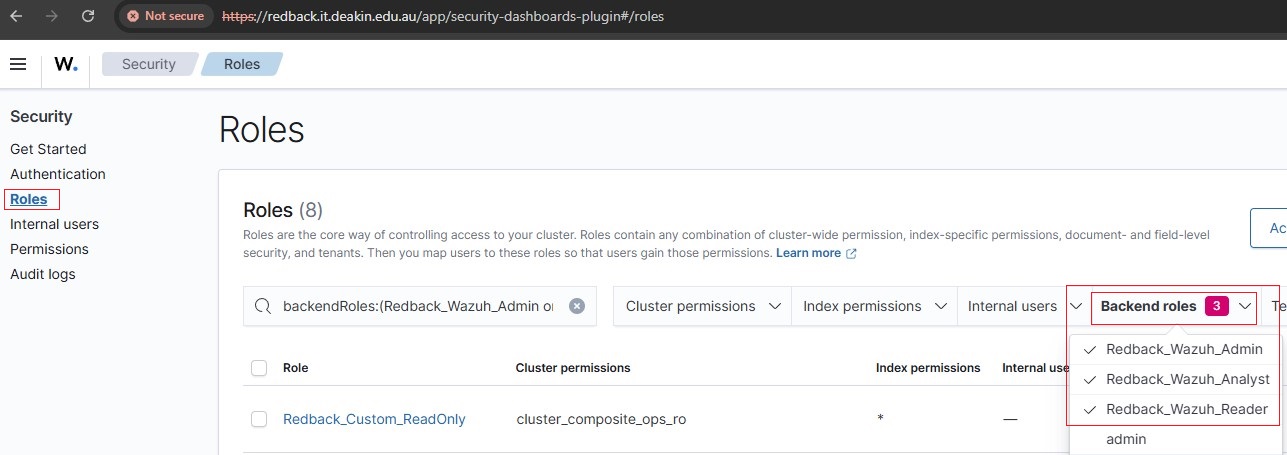The height and width of the screenshot is (455, 1287).
Task: Click the Security breadcrumb
Action: (149, 64)
